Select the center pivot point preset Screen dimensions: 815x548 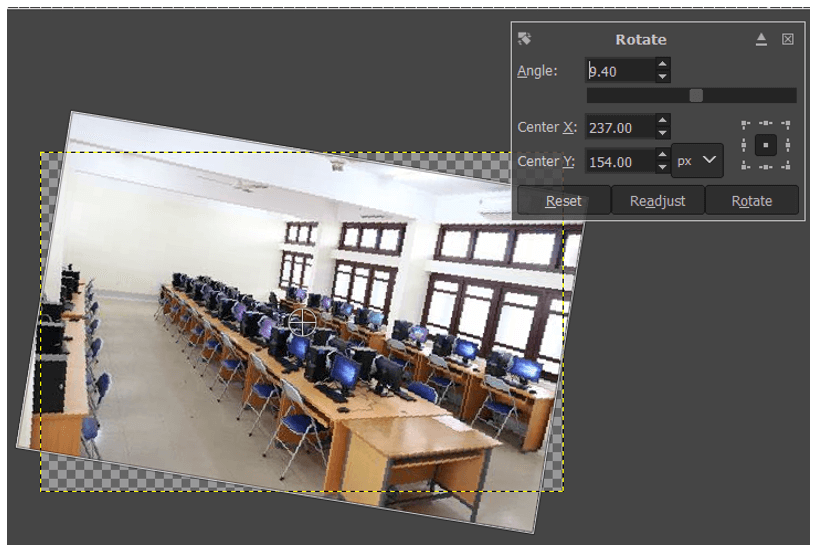[x=766, y=145]
